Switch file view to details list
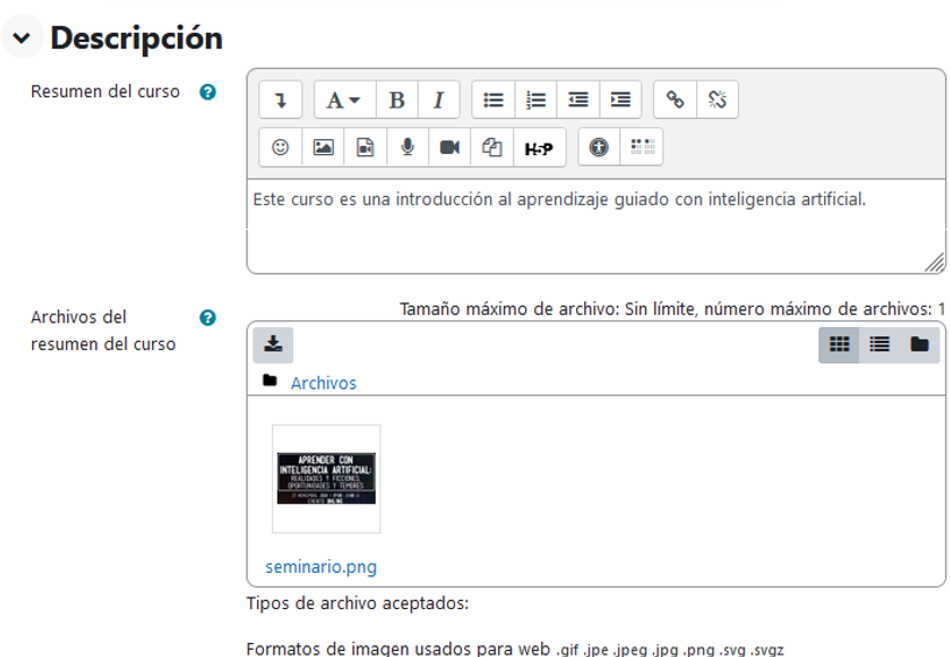 coord(879,344)
